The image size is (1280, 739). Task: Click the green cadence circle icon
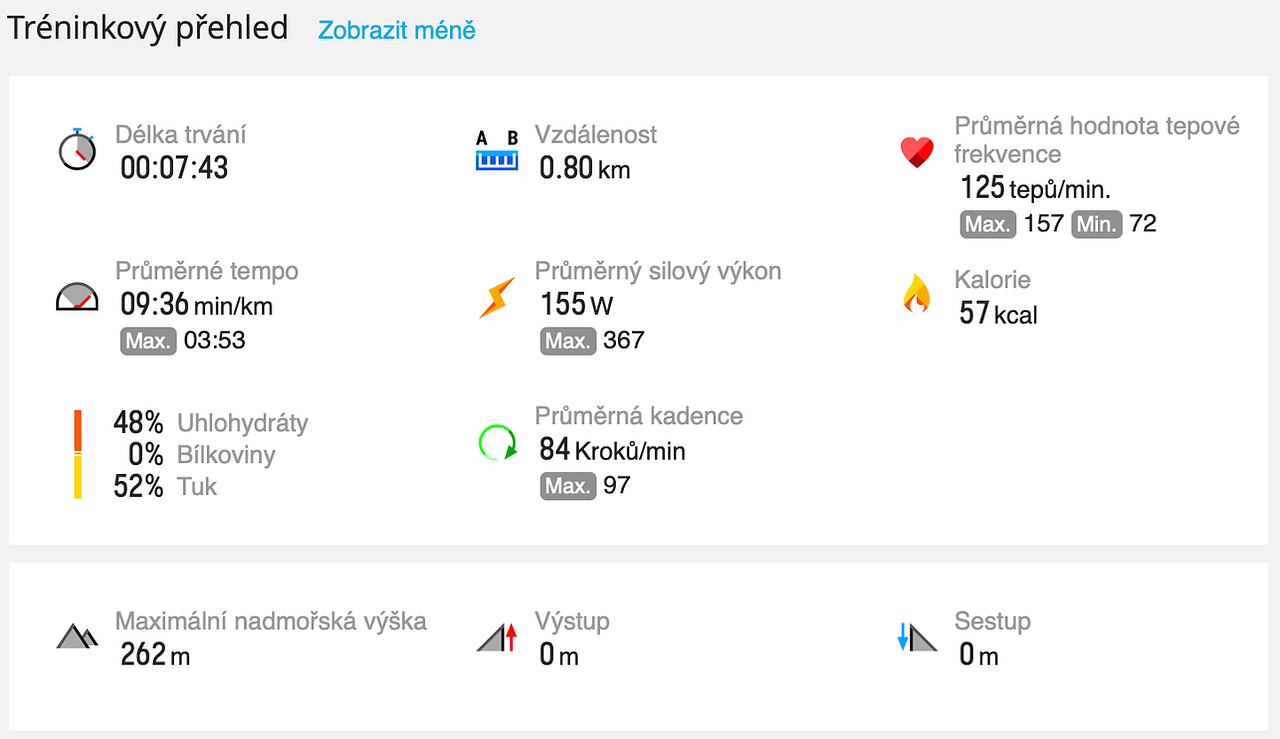(497, 442)
